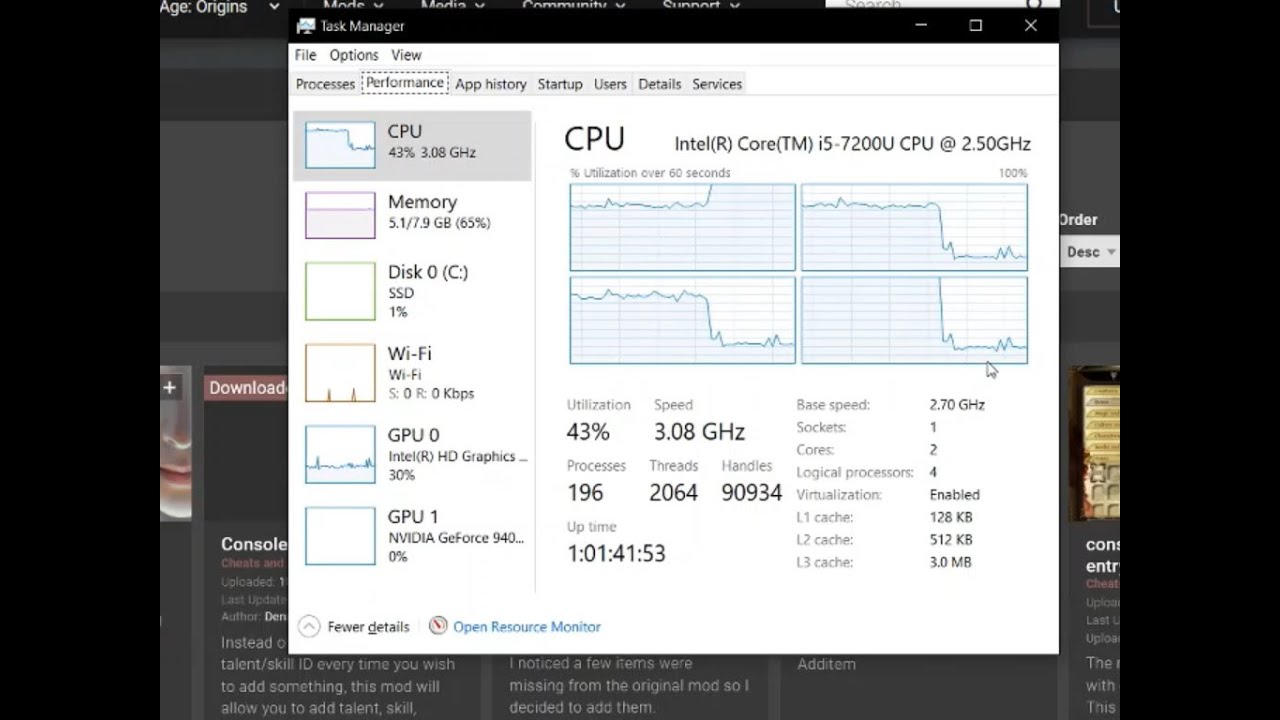Open the Wi-Fi activity graph thumbnail
1280x720 pixels.
[x=340, y=373]
